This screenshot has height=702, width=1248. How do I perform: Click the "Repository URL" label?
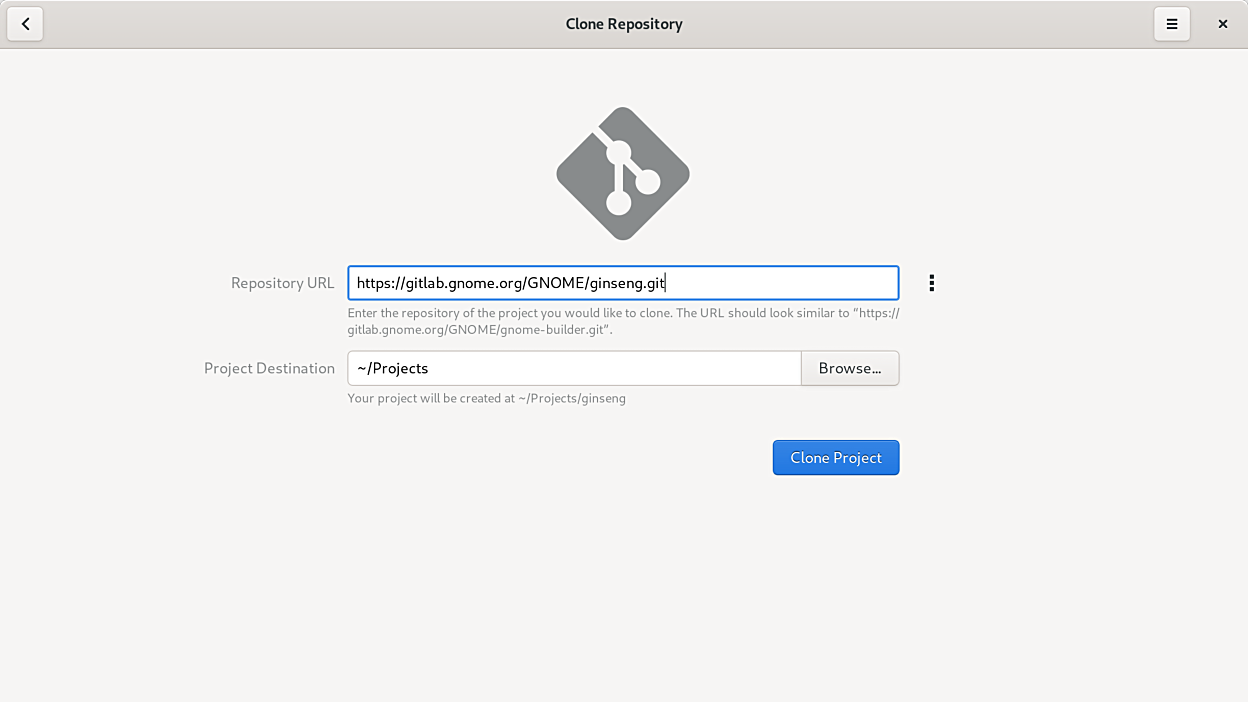(282, 283)
